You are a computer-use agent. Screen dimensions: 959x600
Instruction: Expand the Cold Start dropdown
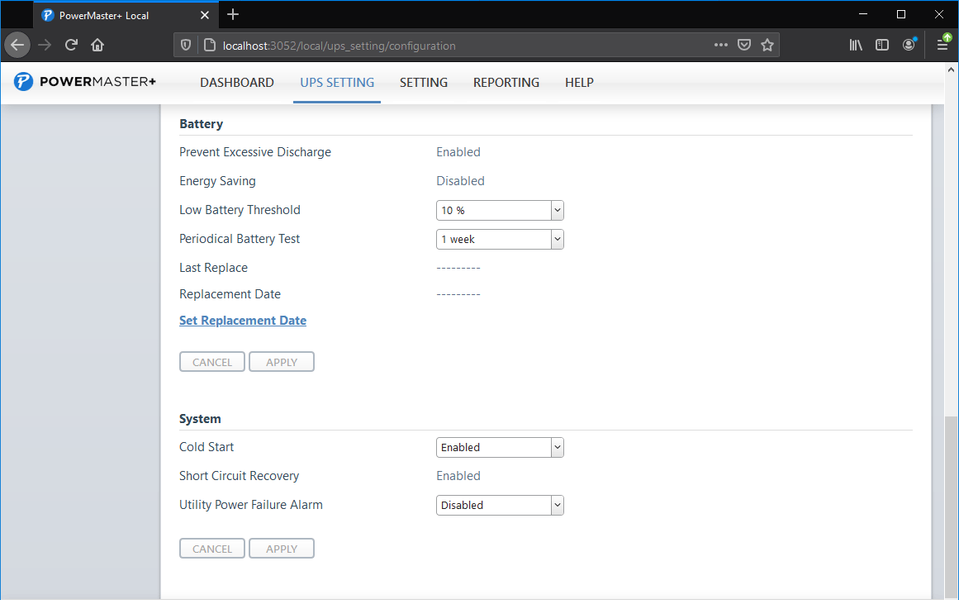[500, 447]
